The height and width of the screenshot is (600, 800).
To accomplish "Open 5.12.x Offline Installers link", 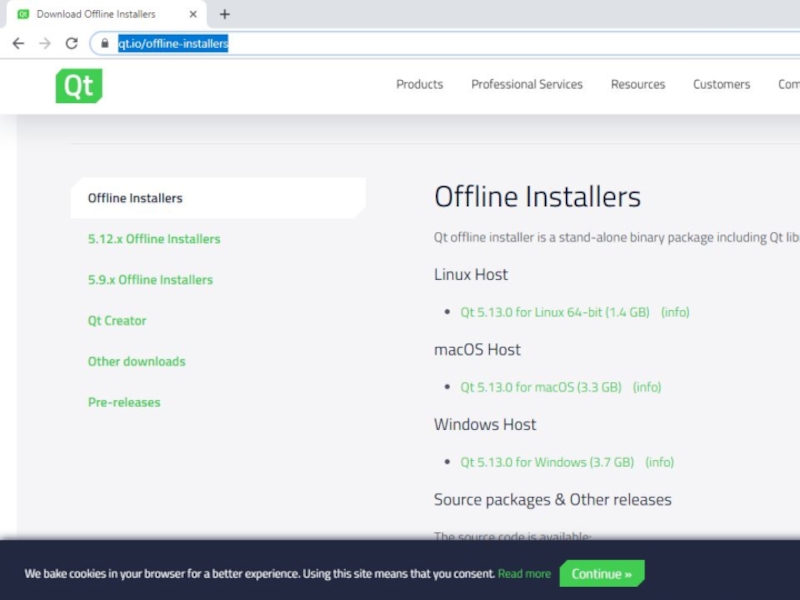I will (154, 239).
